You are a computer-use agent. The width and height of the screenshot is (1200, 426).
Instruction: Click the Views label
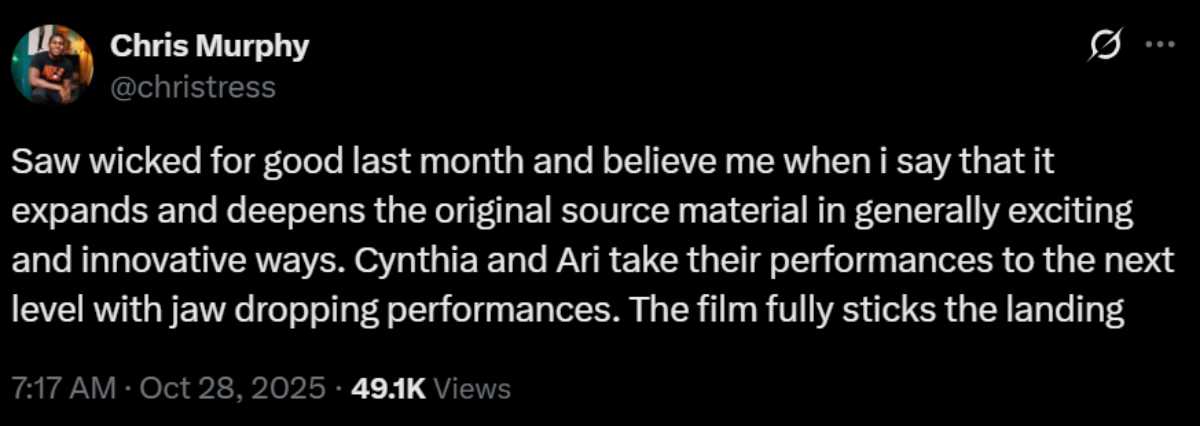[474, 388]
